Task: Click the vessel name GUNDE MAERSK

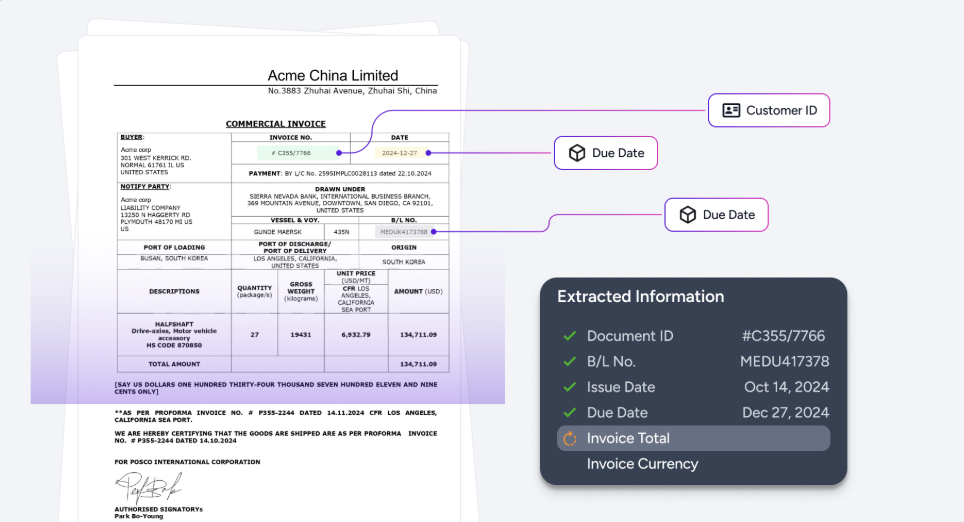Action: click(x=277, y=232)
